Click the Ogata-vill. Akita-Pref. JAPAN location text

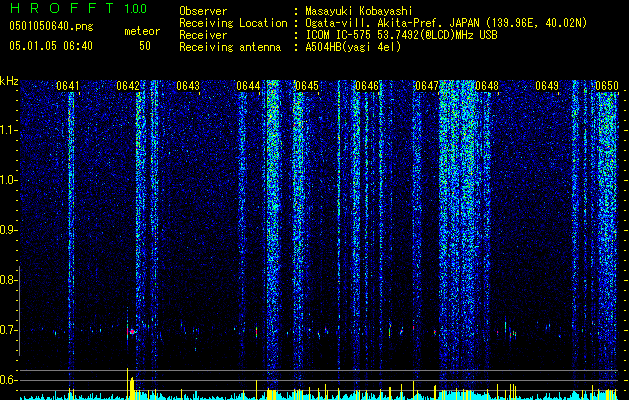point(446,23)
